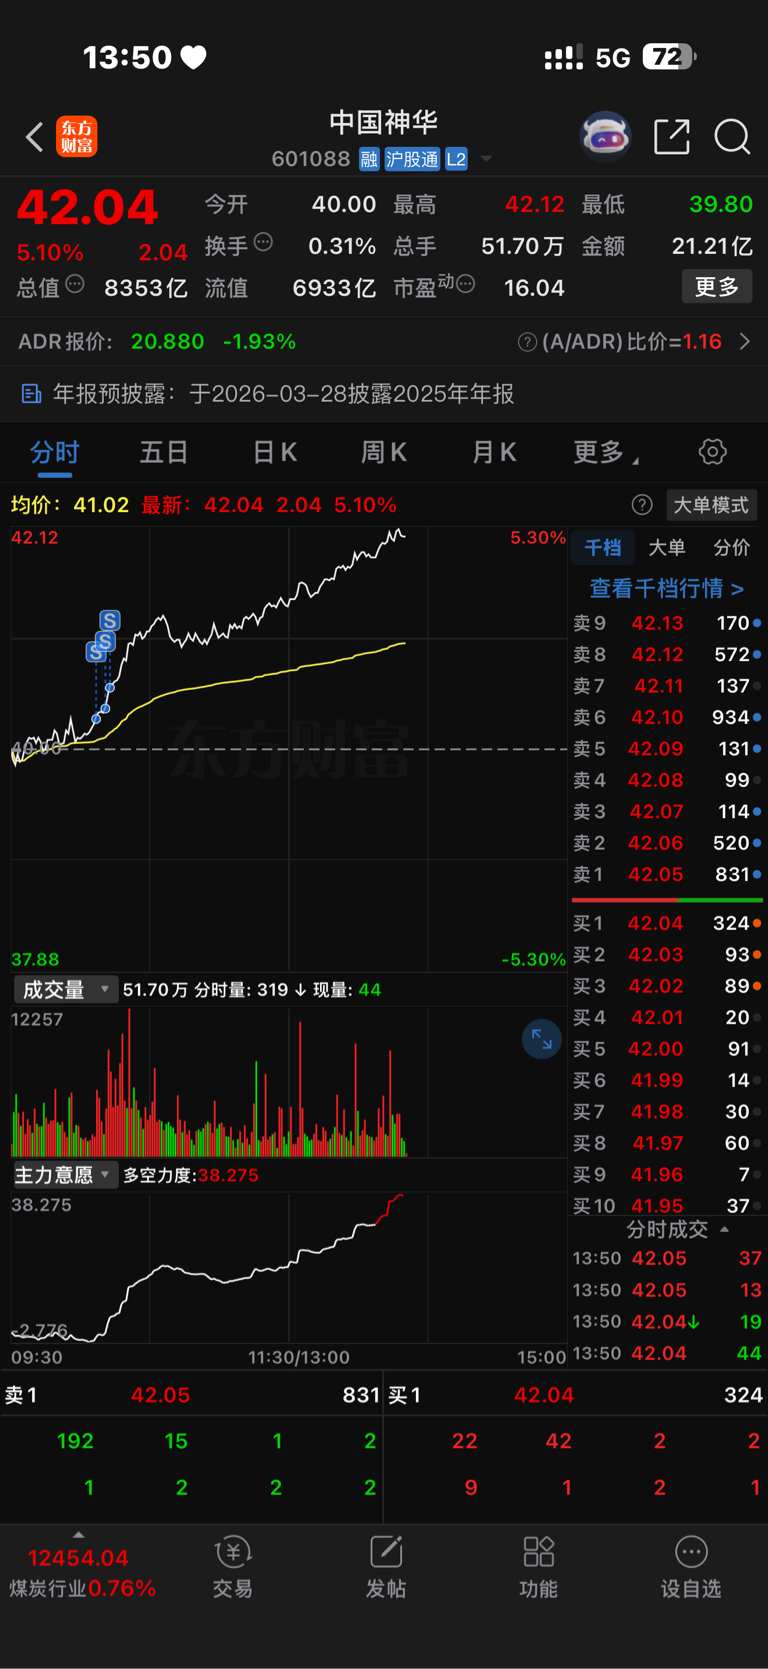This screenshot has height=1669, width=768.
Task: Open the search magnifier icon
Action: (x=732, y=137)
